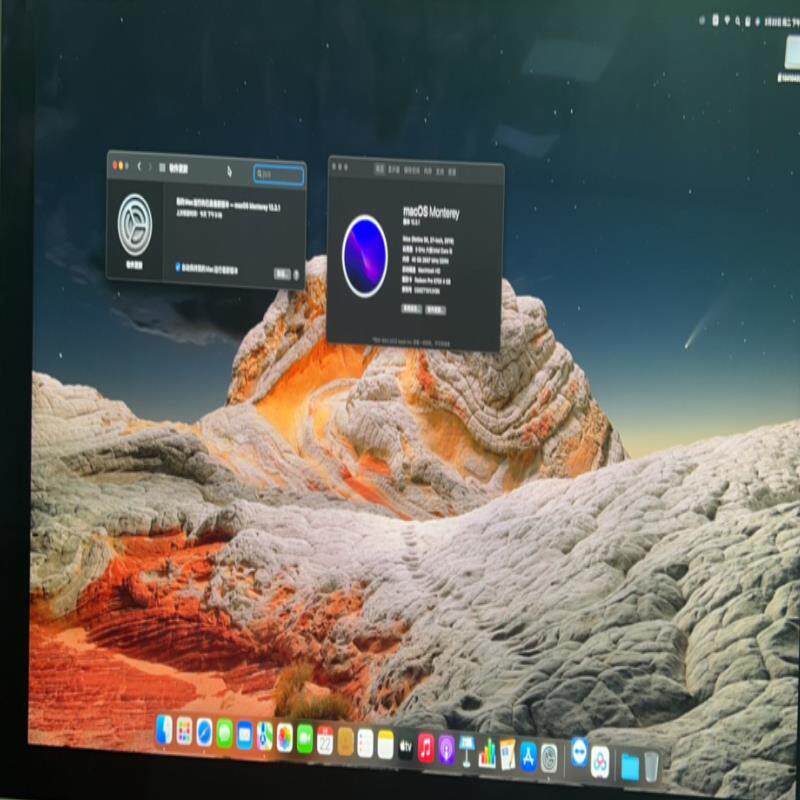Open Launchpad in the Dock

[184, 731]
